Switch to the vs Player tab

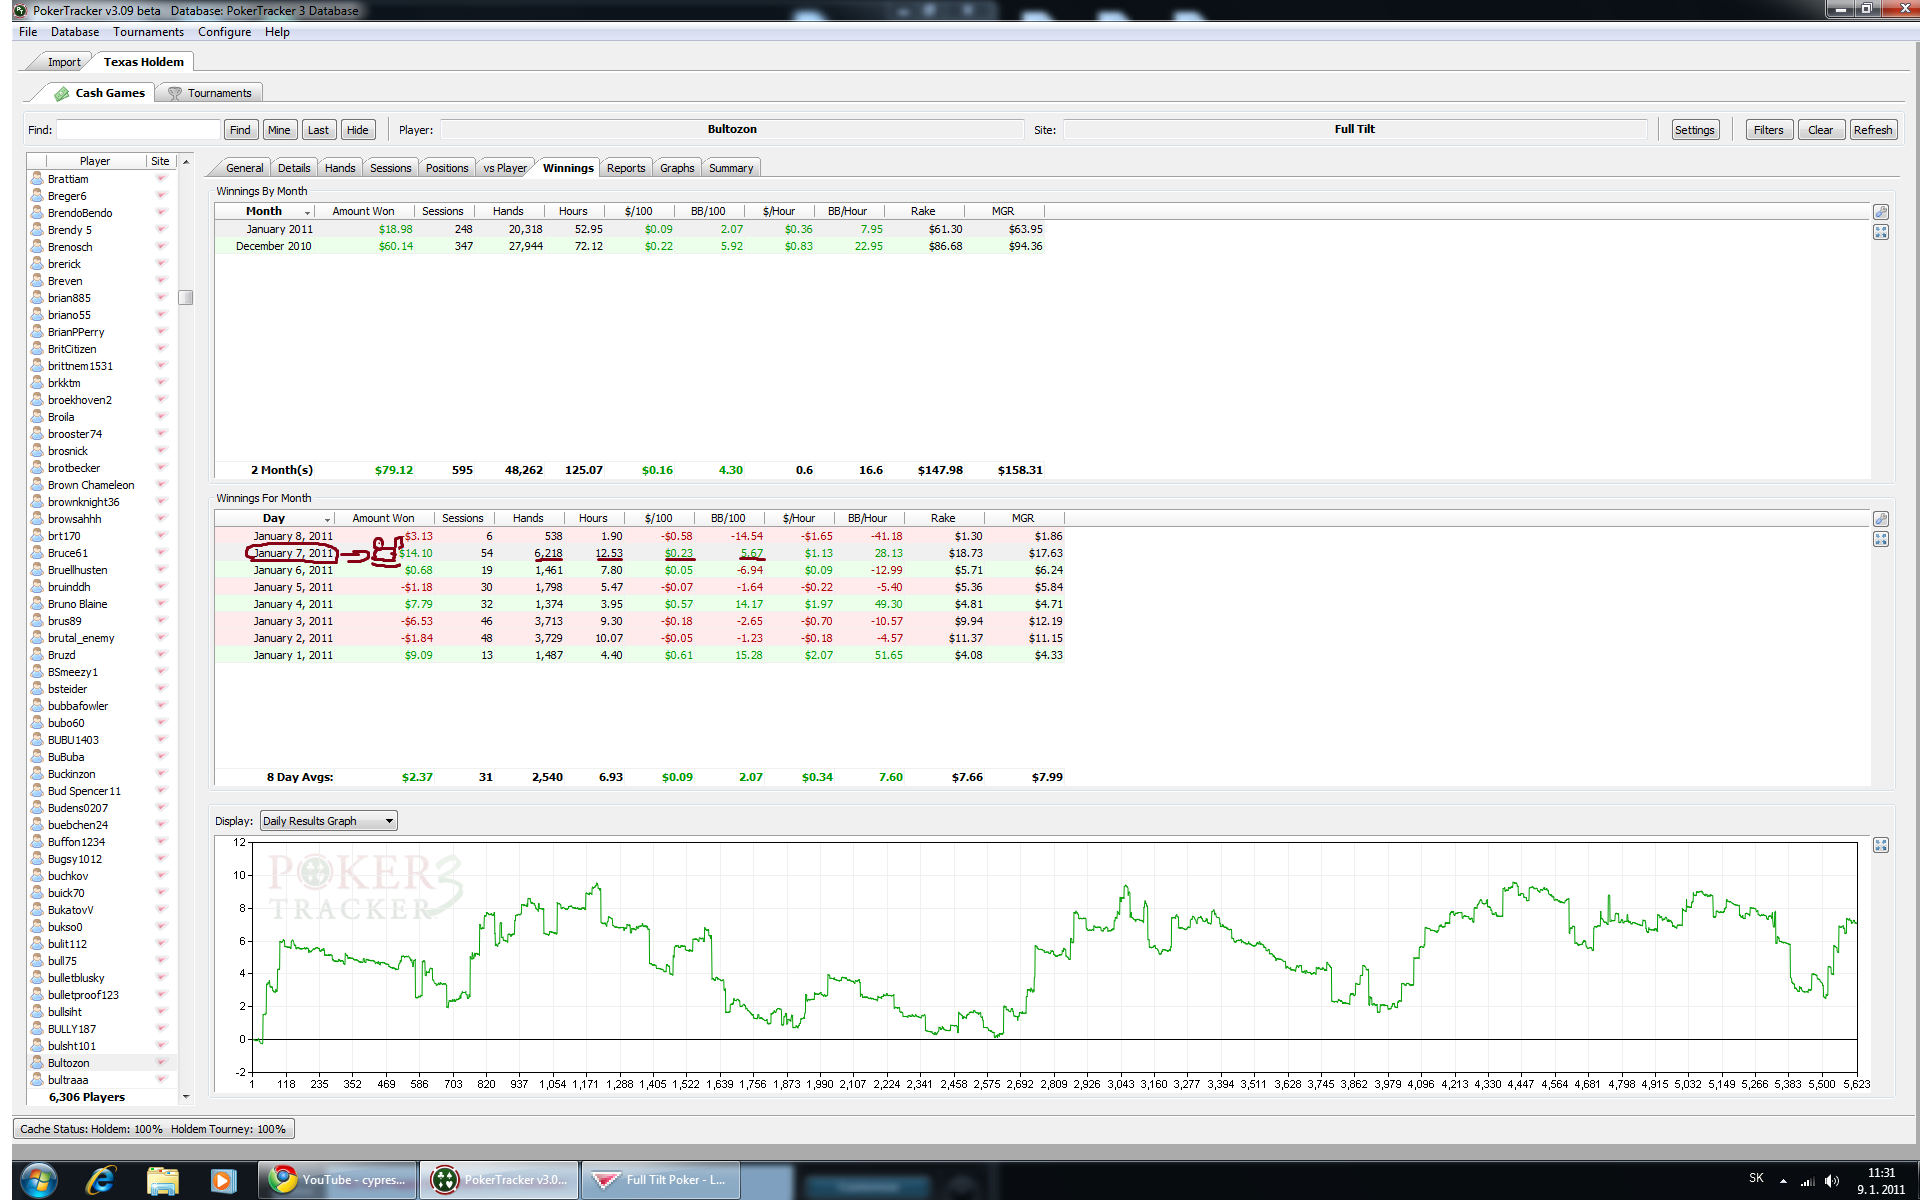(505, 168)
